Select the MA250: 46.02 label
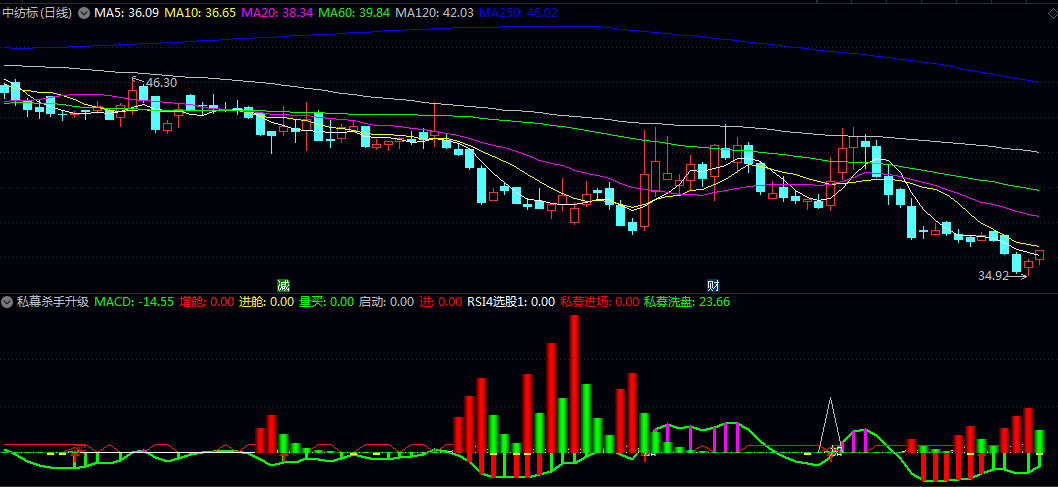This screenshot has height=487, width=1058. coord(520,13)
